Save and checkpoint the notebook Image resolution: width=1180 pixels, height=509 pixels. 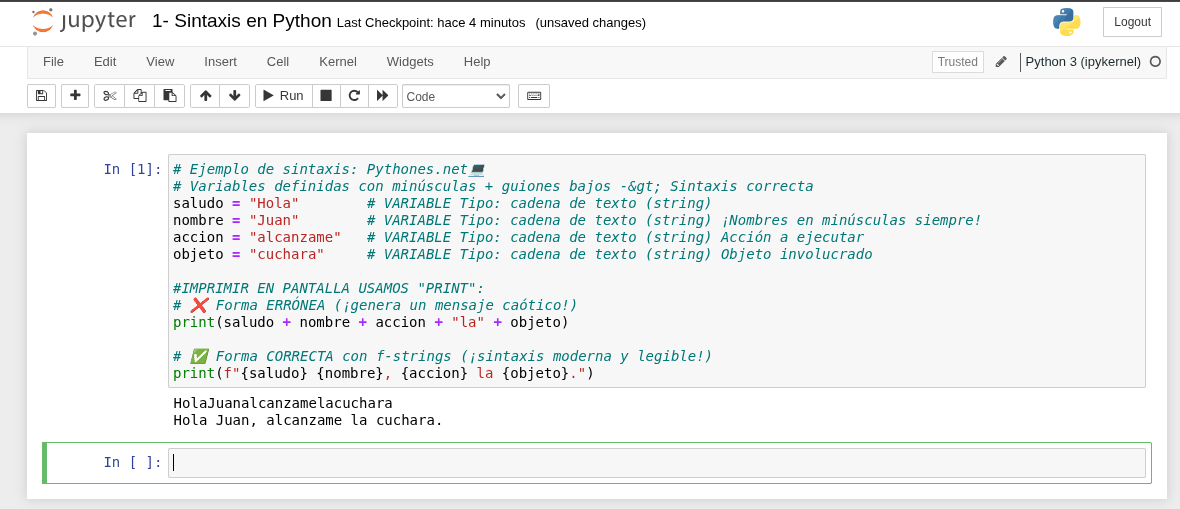tap(41, 96)
